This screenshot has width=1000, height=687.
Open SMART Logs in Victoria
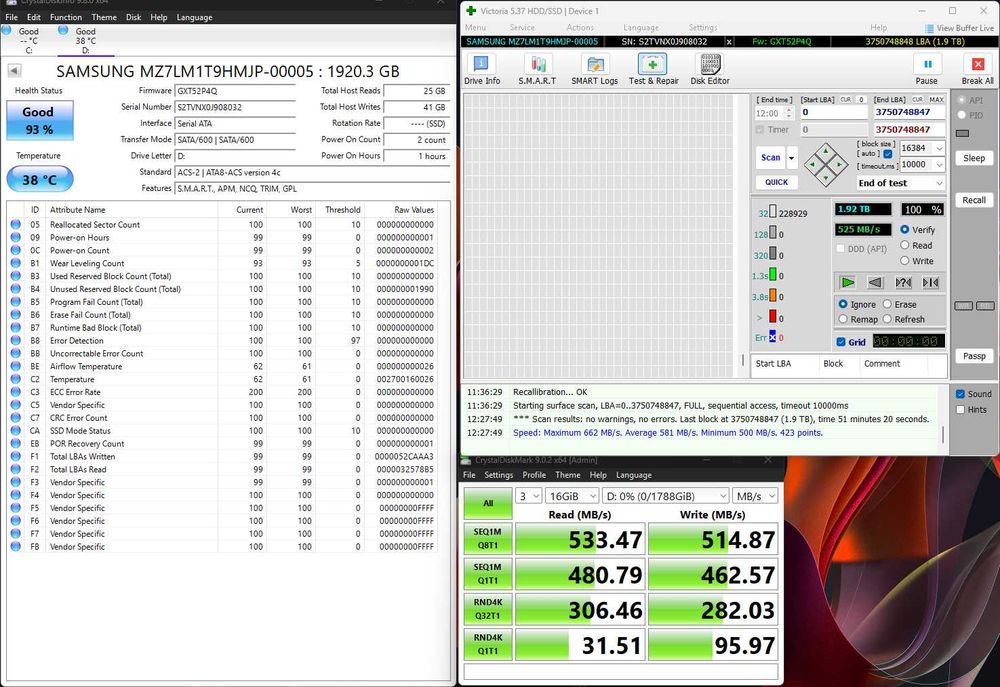(x=594, y=70)
